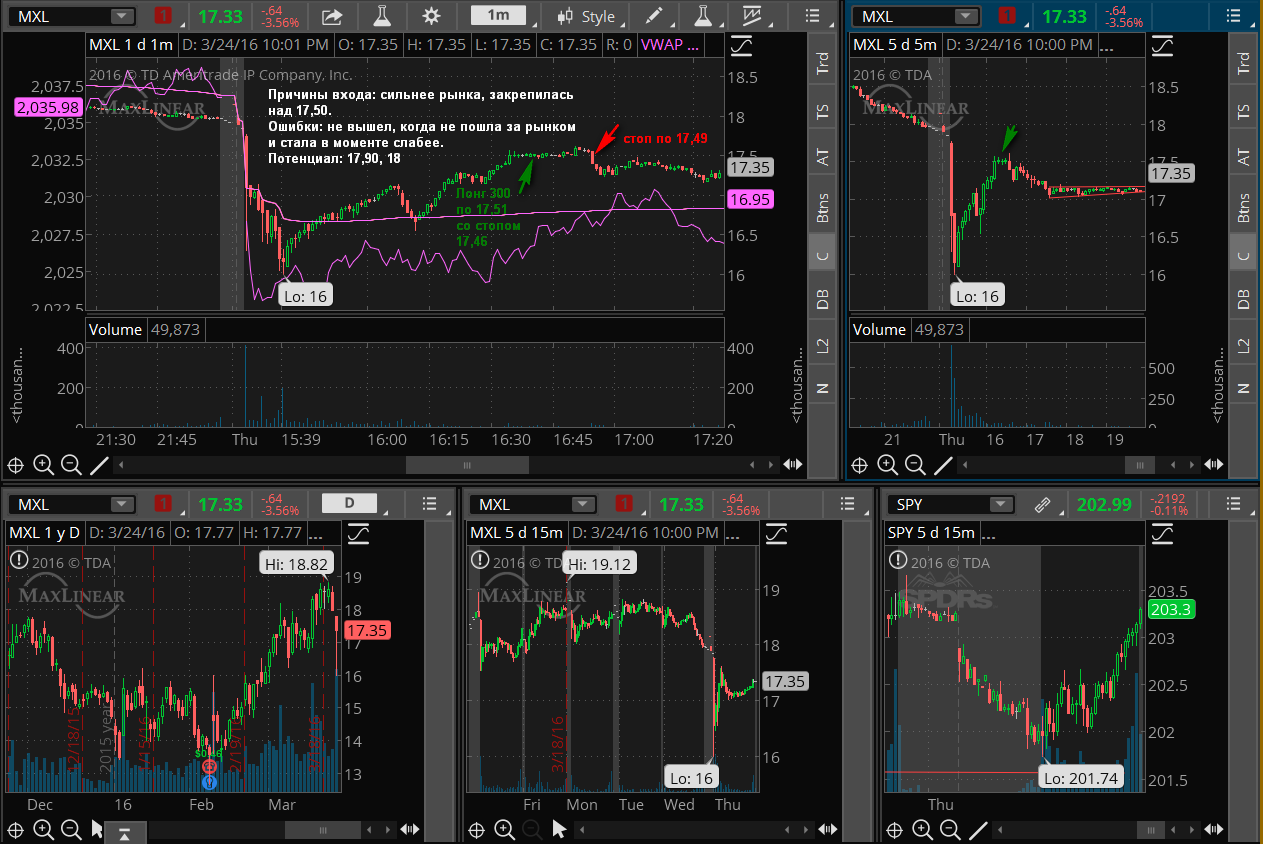Open list menu icon of the MXL daily panel

(x=430, y=504)
